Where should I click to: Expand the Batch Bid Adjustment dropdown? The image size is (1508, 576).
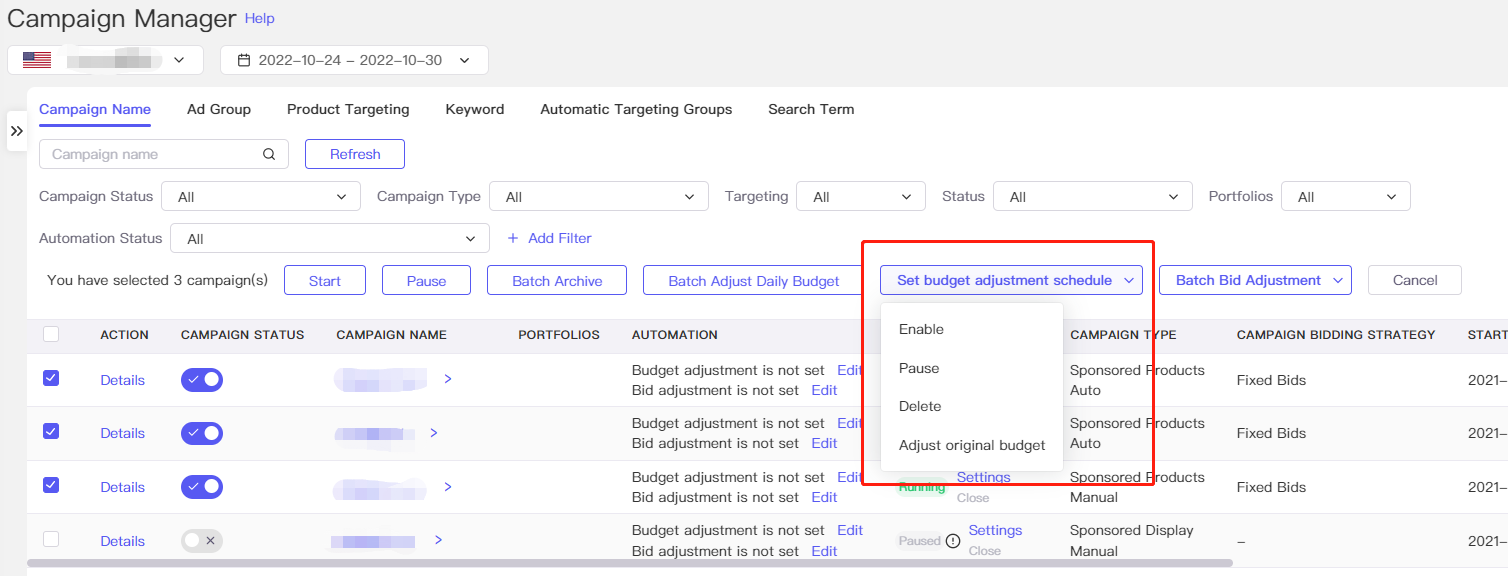click(1254, 280)
